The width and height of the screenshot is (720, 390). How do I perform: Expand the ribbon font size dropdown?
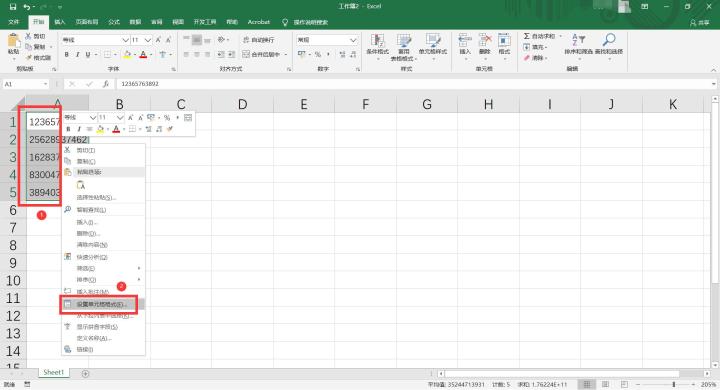pos(147,40)
